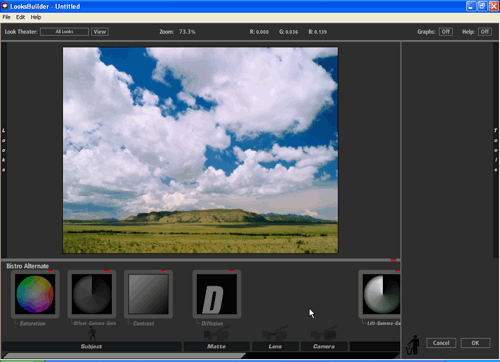This screenshot has height=362, width=500.
Task: Restore the LooksBuilder window size
Action: coord(482,6)
